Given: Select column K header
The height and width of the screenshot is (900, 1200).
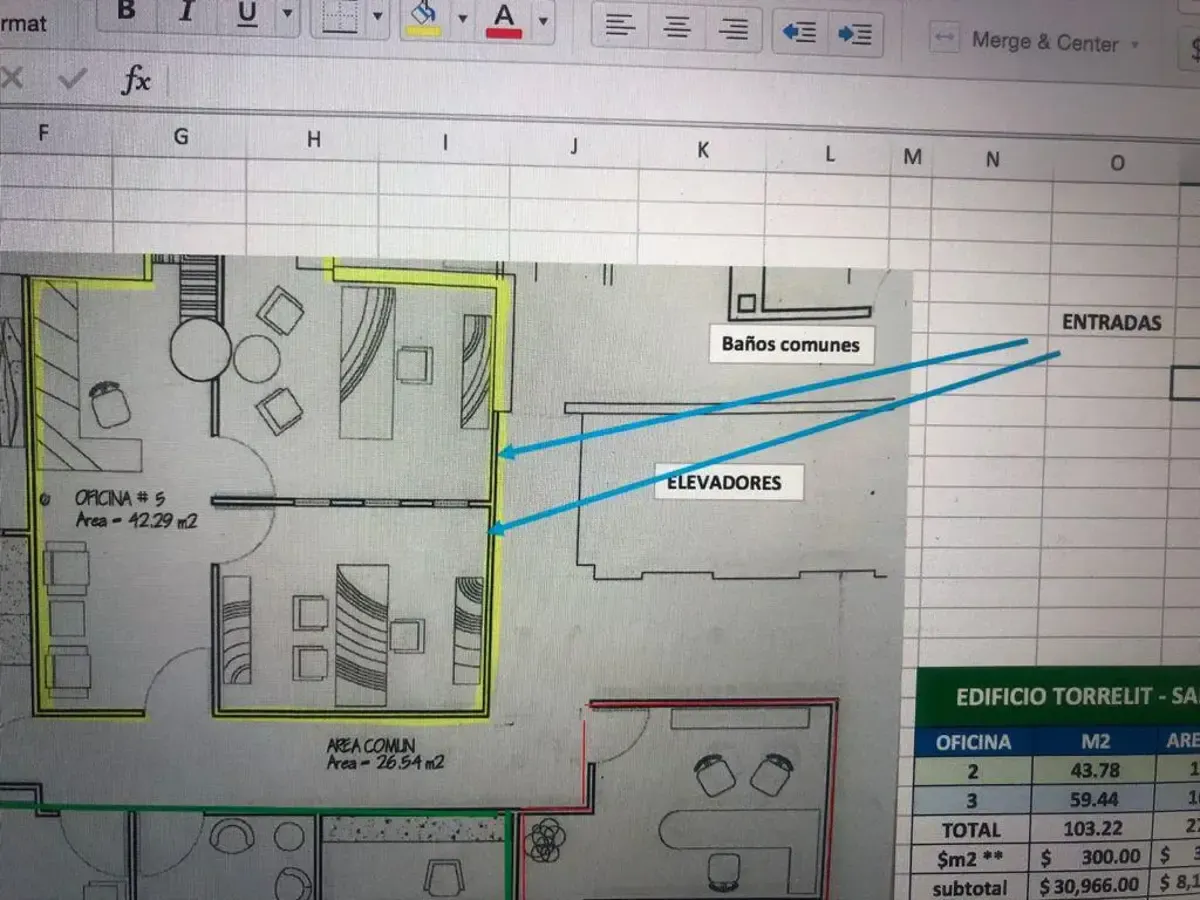Looking at the screenshot, I should [x=702, y=150].
